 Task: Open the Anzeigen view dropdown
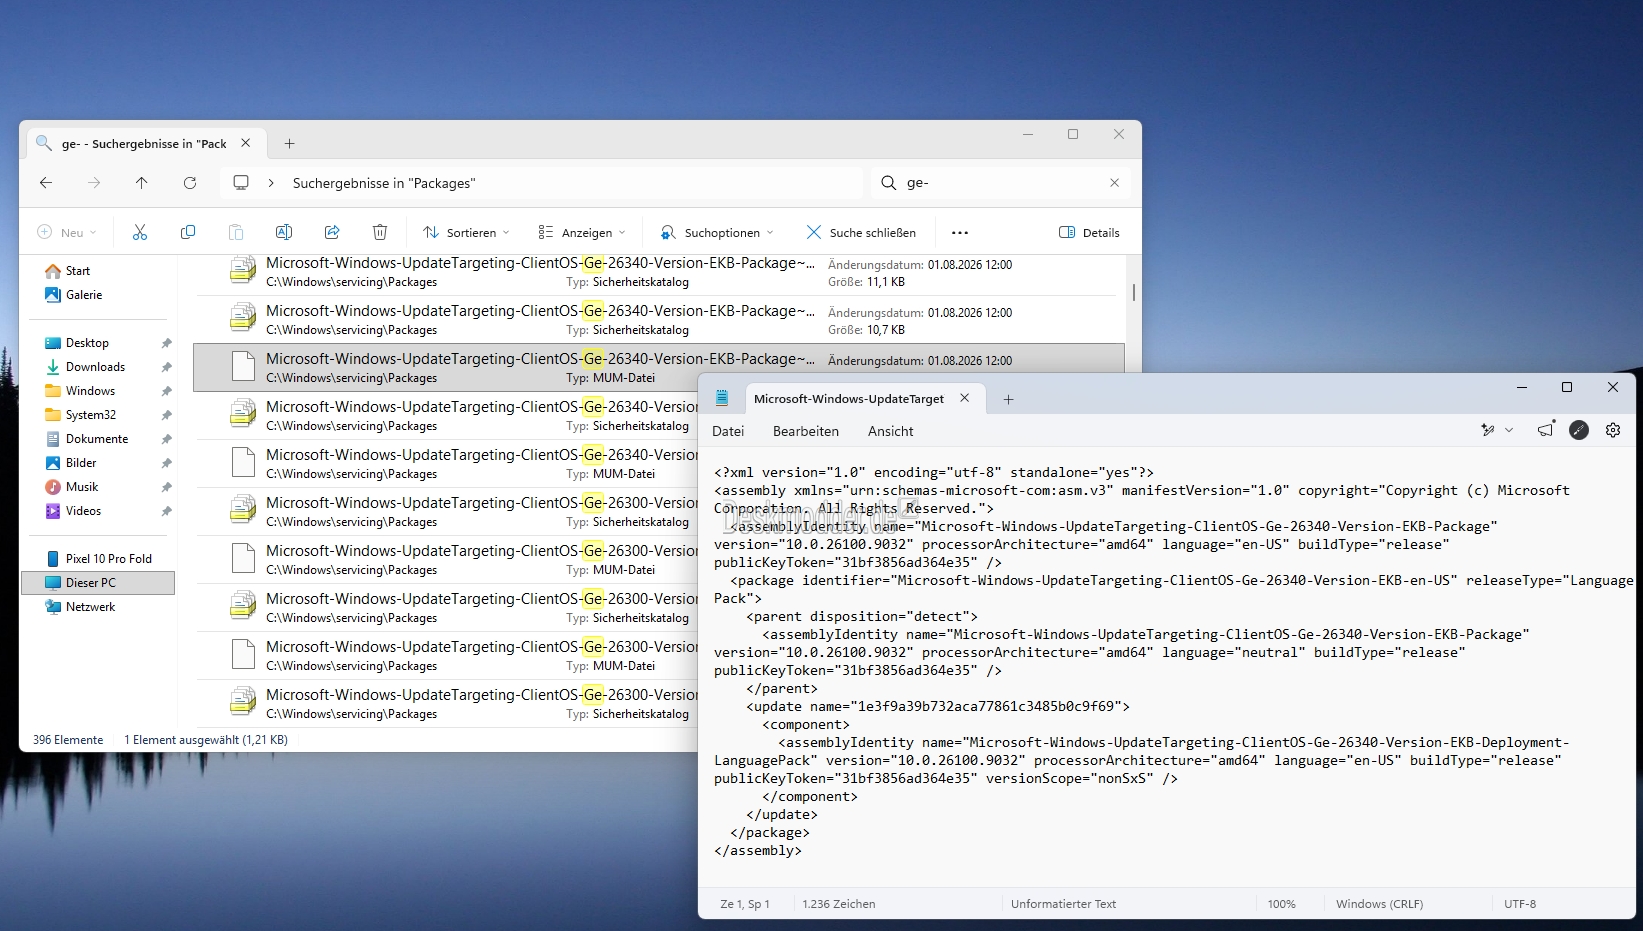pyautogui.click(x=582, y=233)
